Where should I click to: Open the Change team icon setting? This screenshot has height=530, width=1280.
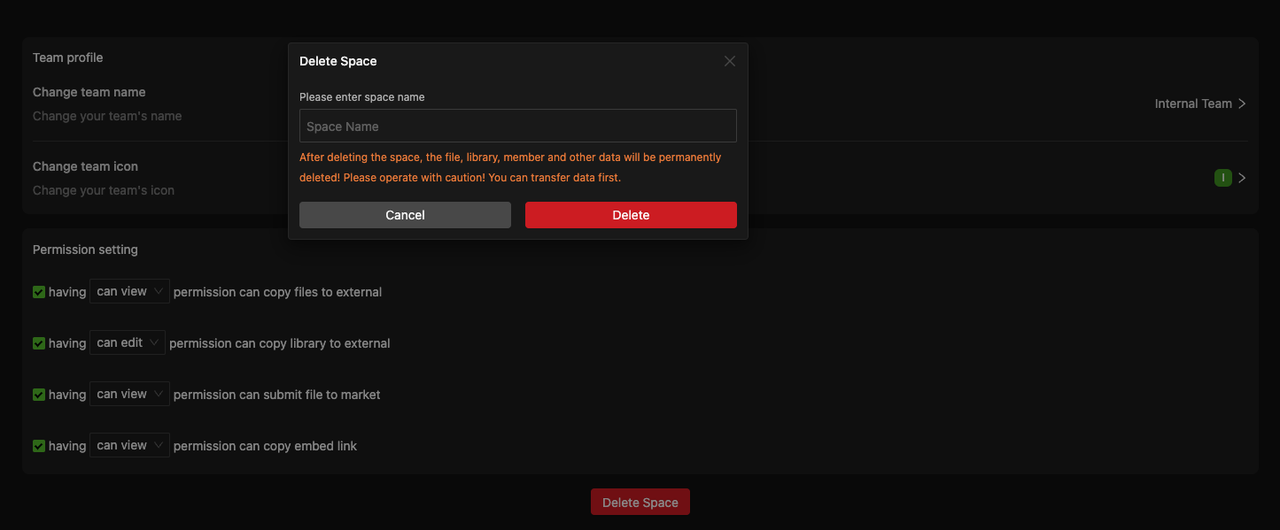point(85,166)
